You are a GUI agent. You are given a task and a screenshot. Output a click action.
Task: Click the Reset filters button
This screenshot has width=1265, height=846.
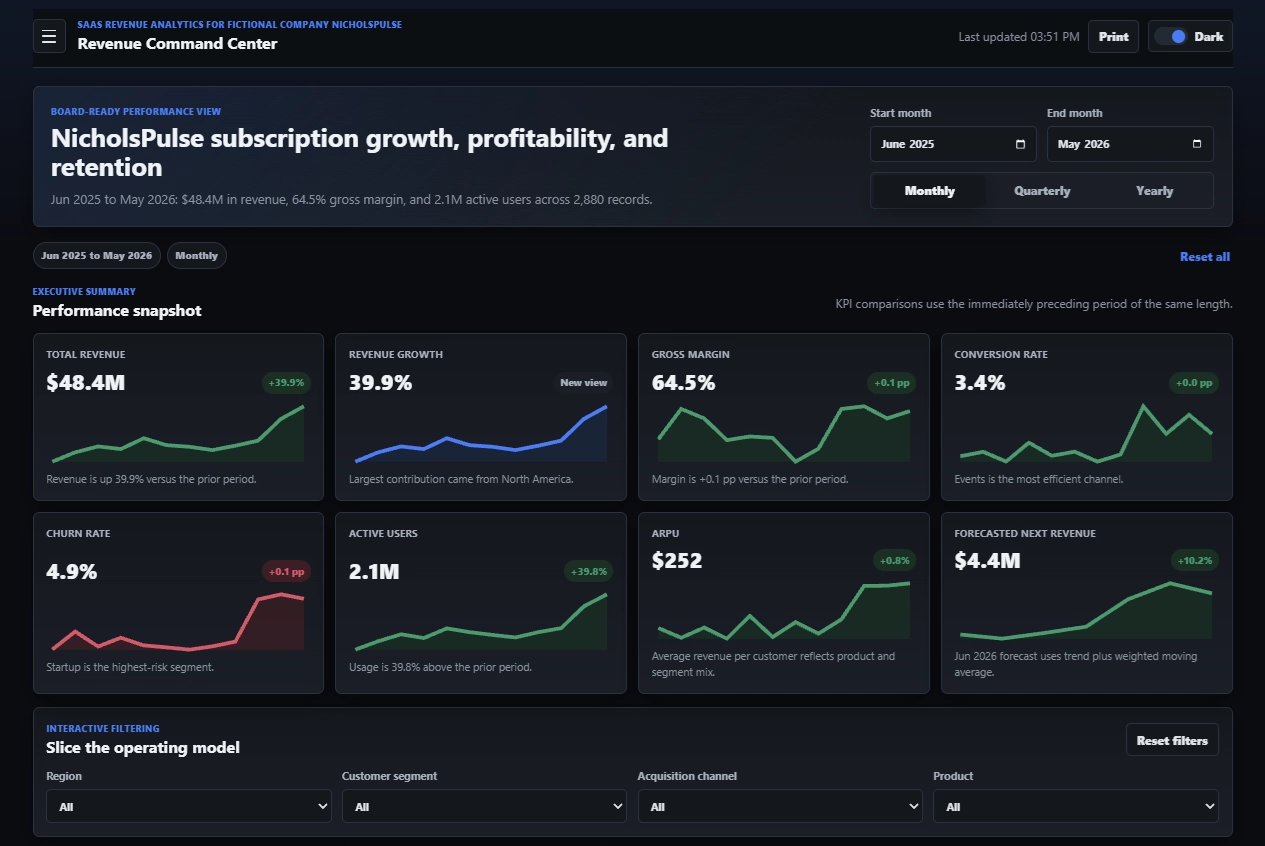1172,741
